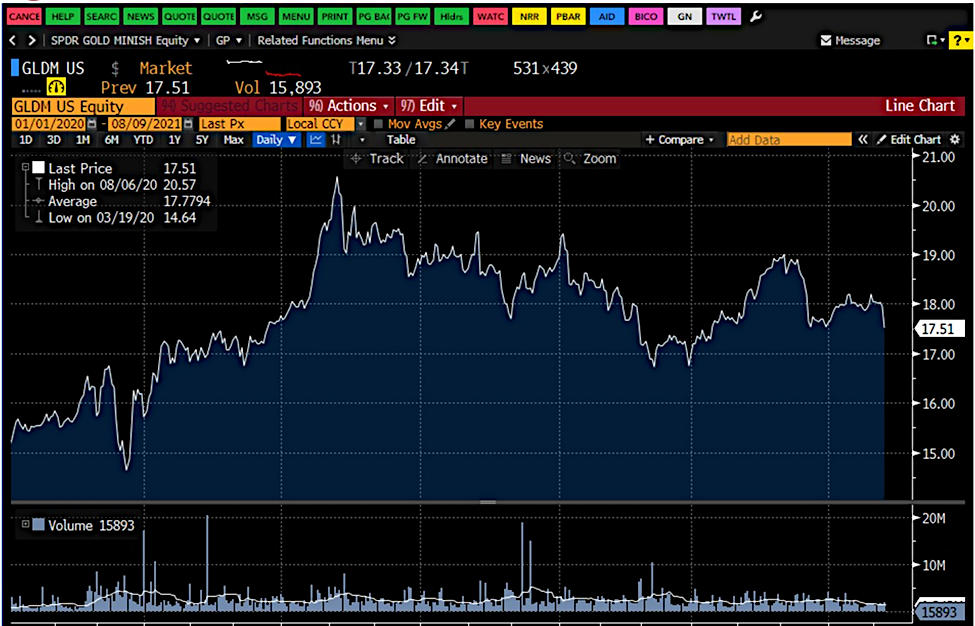
Task: Select the YTD range tab
Action: coord(143,140)
